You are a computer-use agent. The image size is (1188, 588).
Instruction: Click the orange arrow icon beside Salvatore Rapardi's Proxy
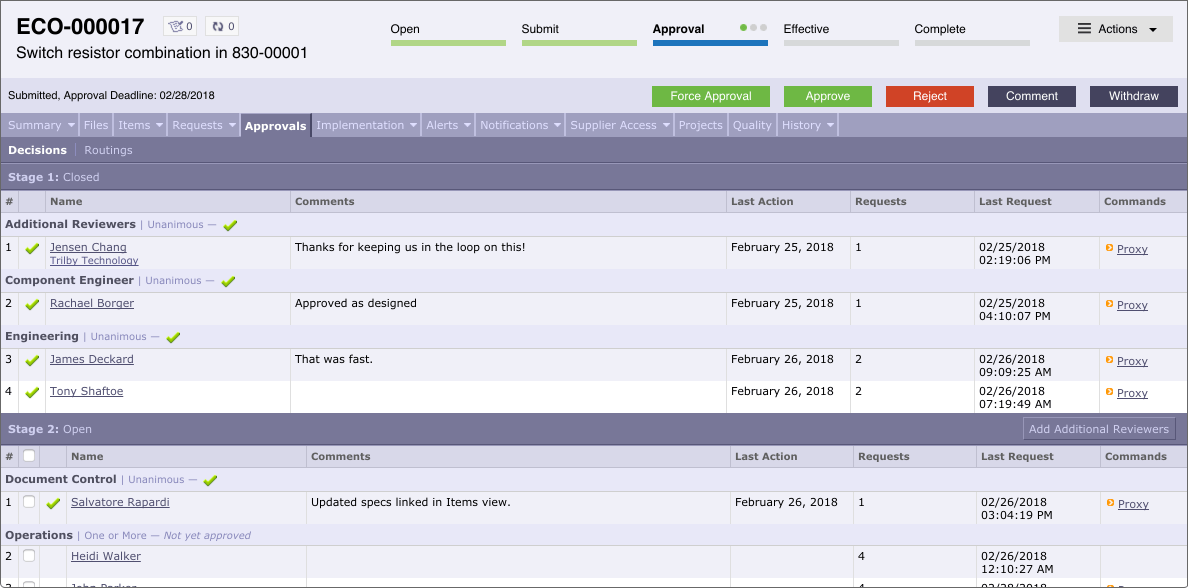[1110, 502]
